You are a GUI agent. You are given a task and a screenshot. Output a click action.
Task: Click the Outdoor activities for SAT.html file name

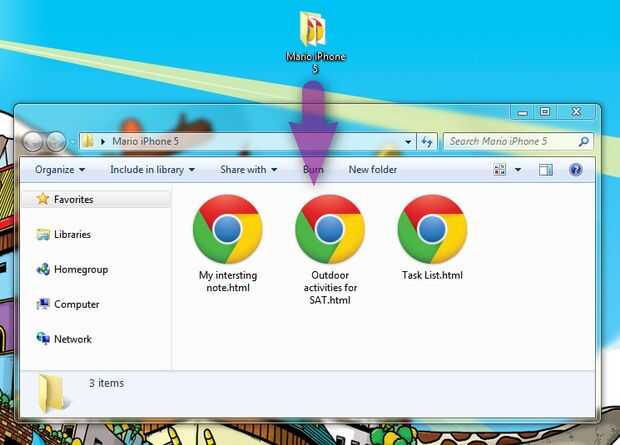point(330,288)
